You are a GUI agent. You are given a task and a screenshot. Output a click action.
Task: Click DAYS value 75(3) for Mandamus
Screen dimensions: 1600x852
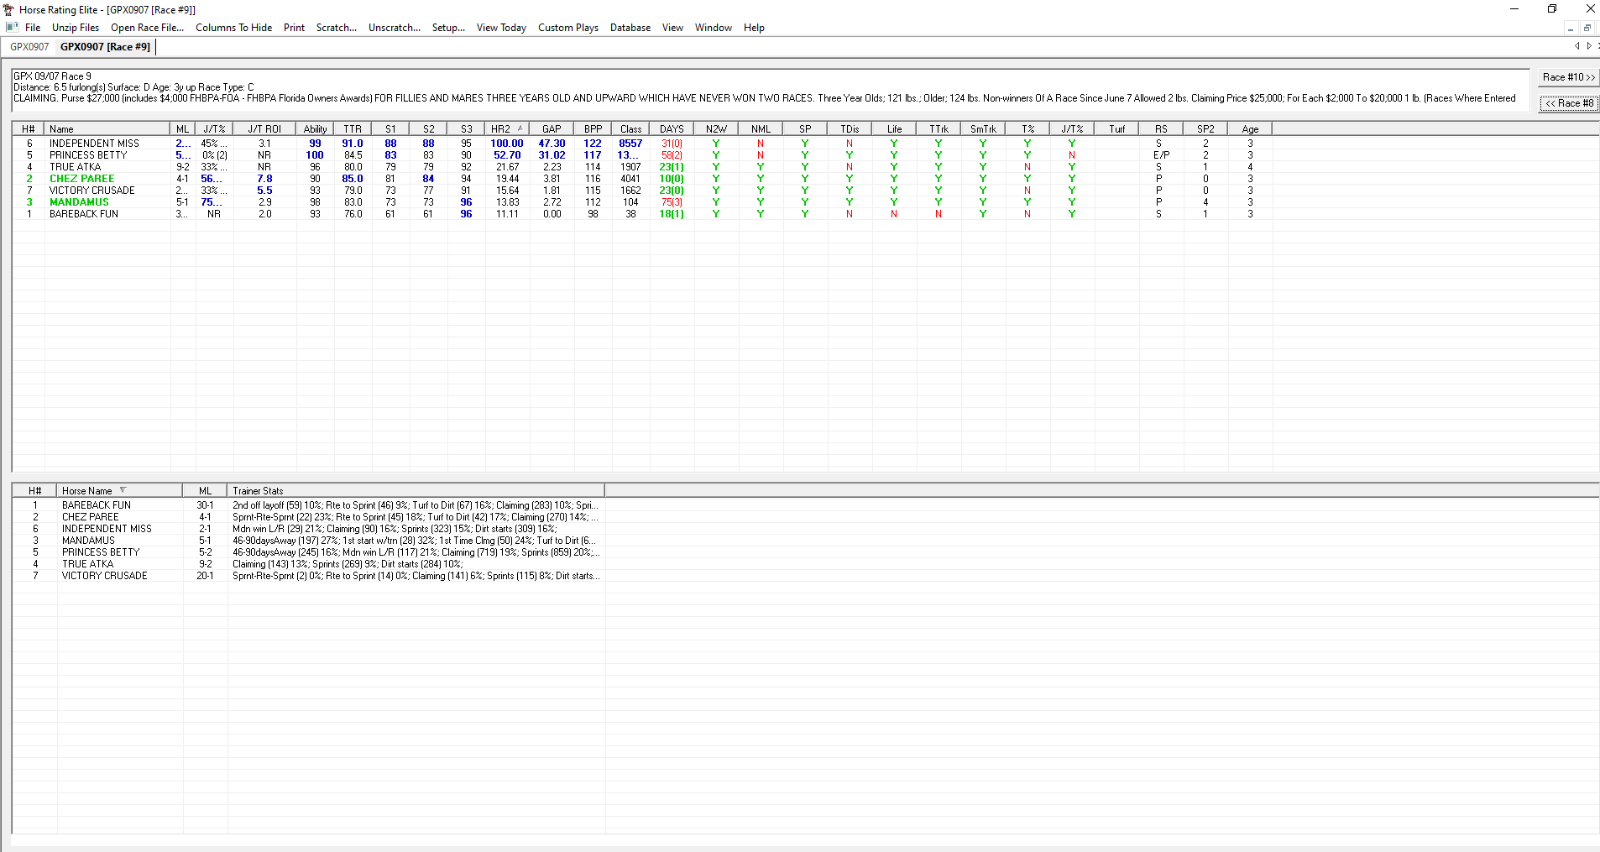pos(672,202)
